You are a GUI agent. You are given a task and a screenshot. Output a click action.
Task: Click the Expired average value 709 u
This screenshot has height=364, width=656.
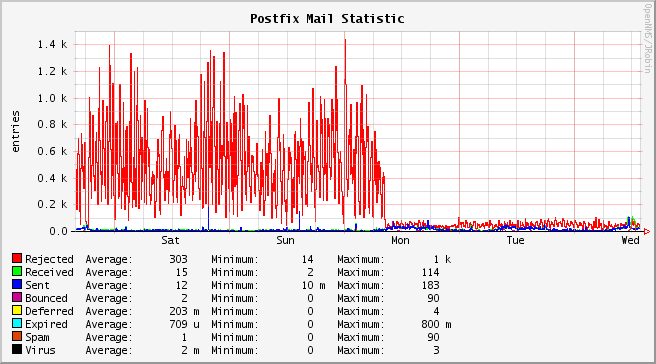pyautogui.click(x=184, y=324)
